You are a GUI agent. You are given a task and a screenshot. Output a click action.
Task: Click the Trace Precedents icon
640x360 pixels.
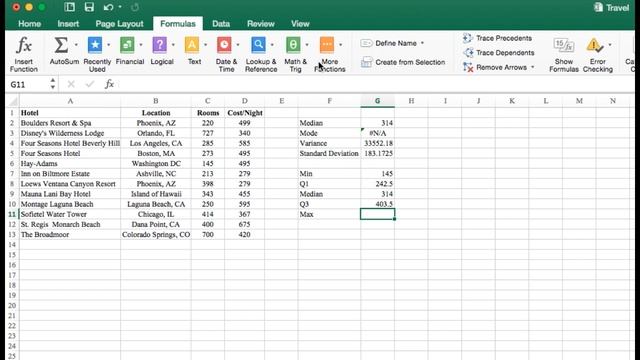pyautogui.click(x=468, y=38)
